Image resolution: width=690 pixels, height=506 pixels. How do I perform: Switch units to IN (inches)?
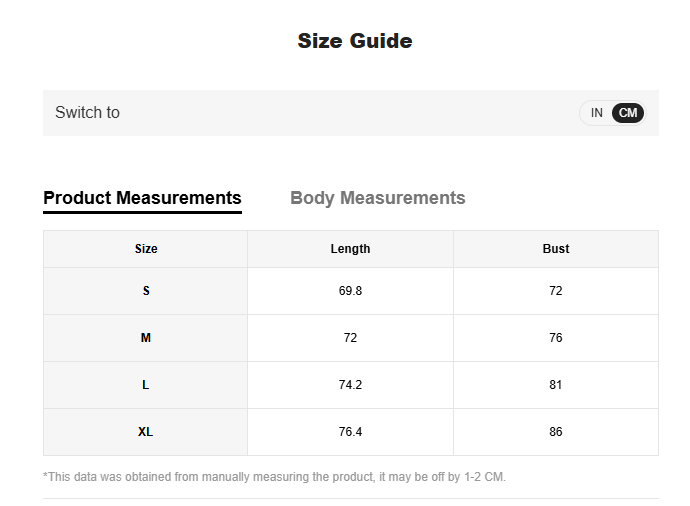(x=597, y=113)
